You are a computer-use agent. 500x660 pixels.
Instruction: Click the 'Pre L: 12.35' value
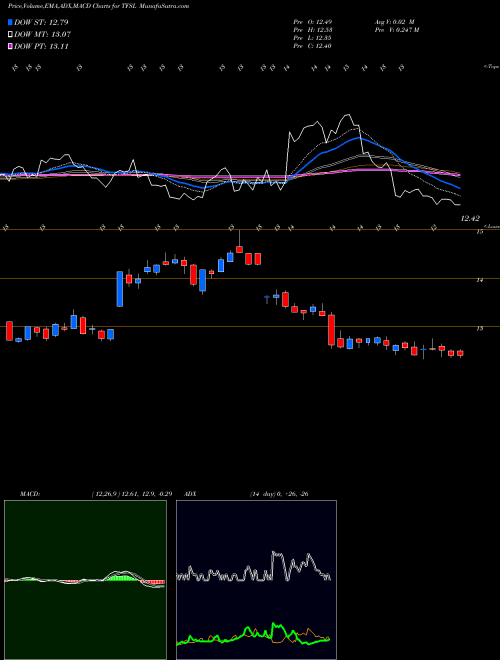(x=312, y=38)
